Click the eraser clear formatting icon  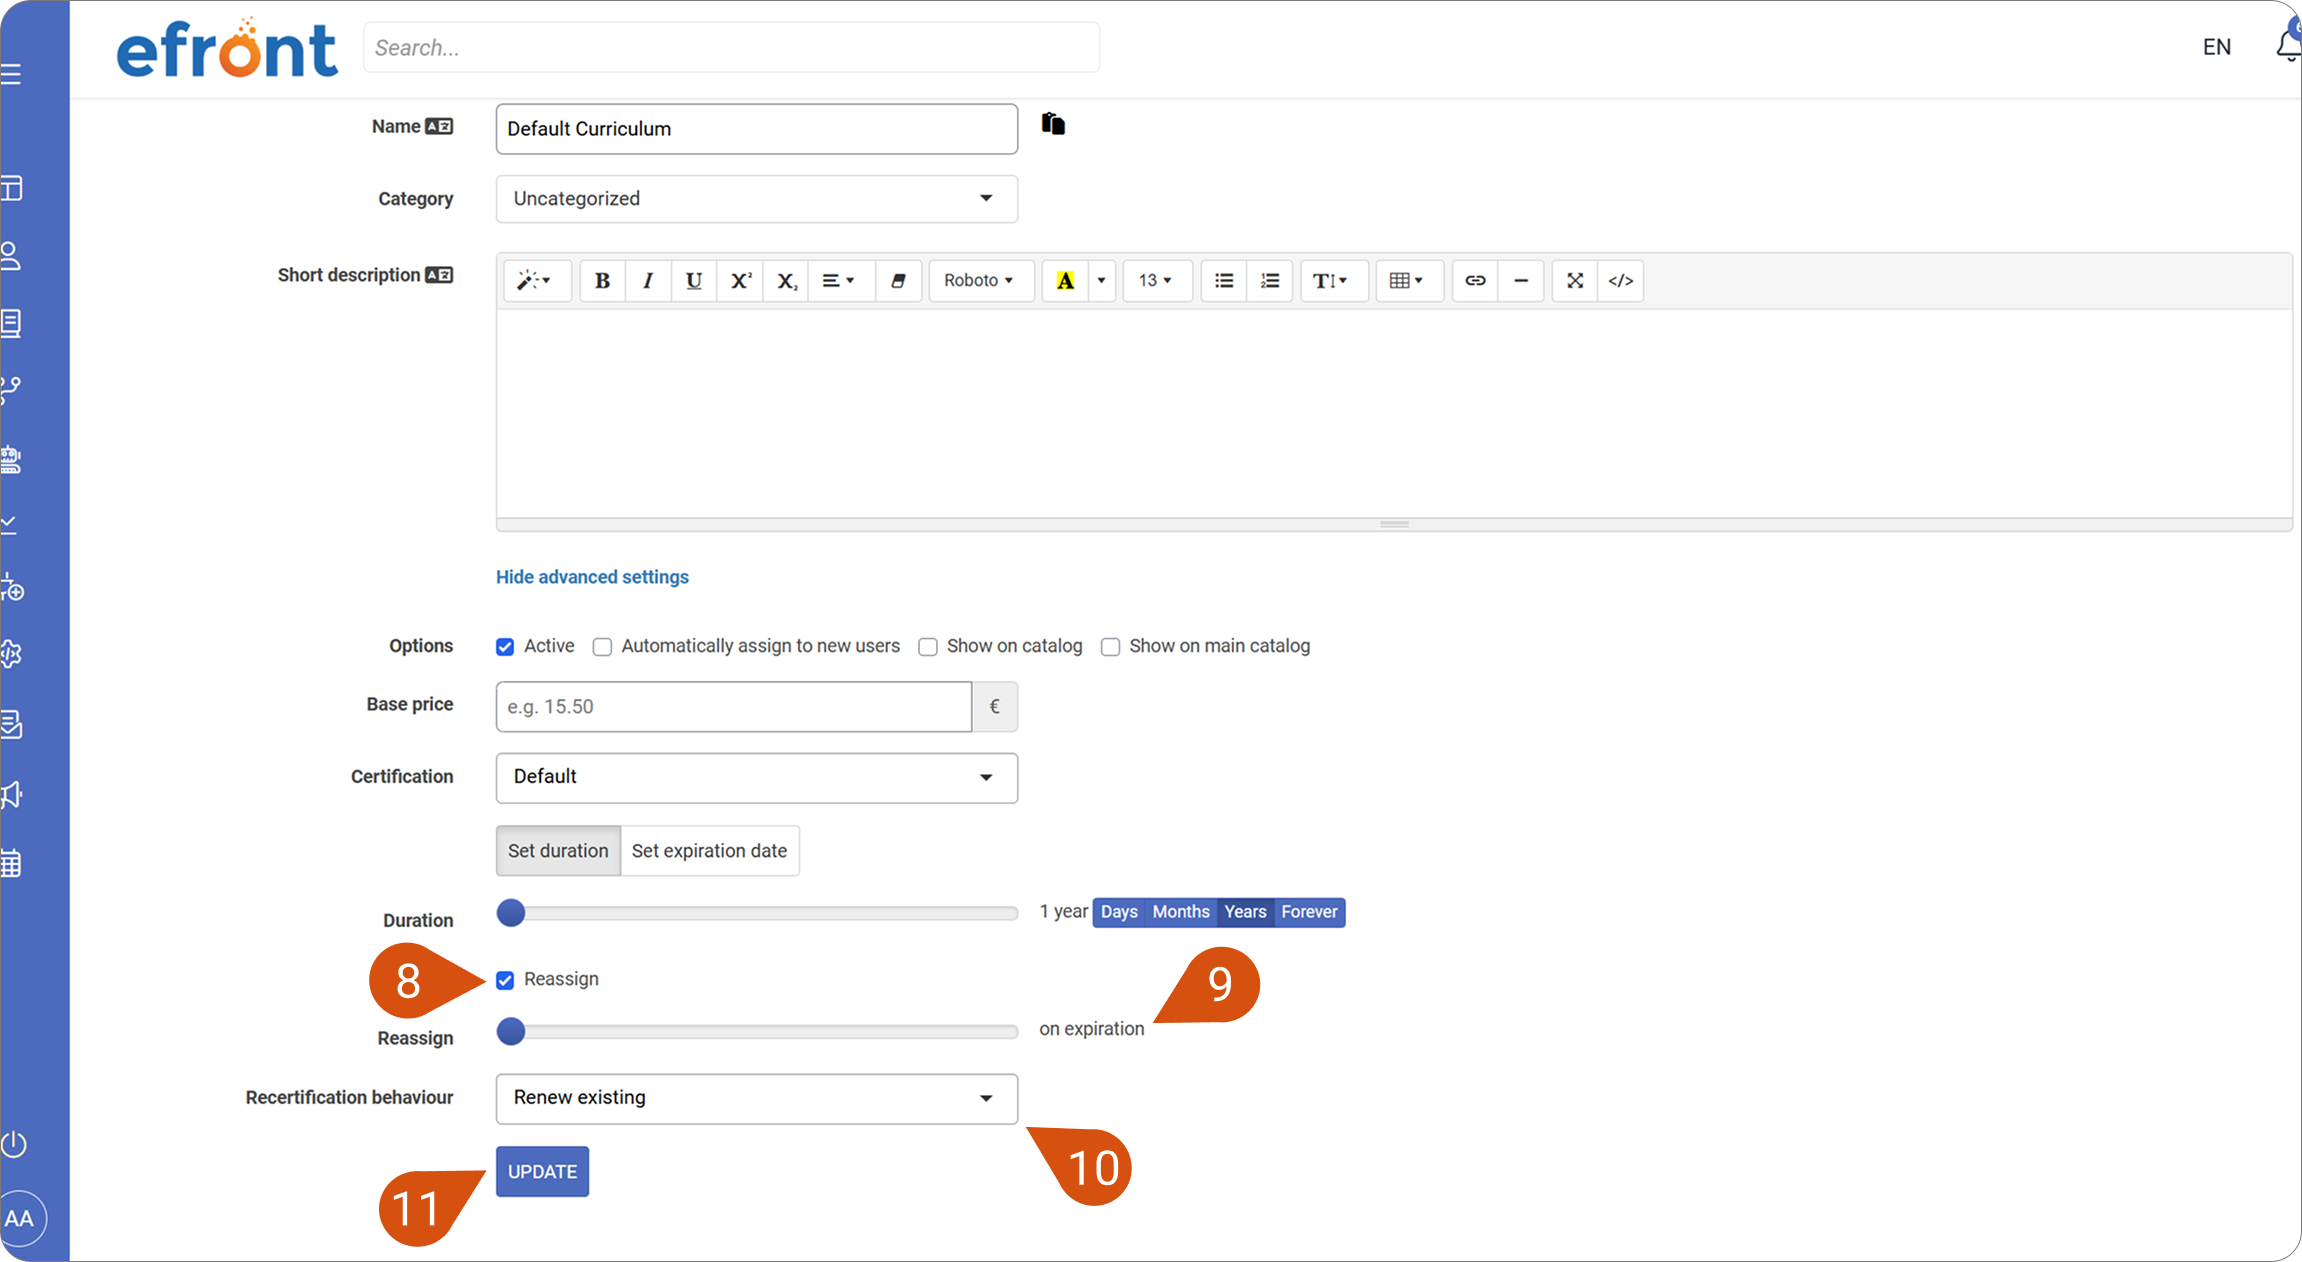(898, 281)
